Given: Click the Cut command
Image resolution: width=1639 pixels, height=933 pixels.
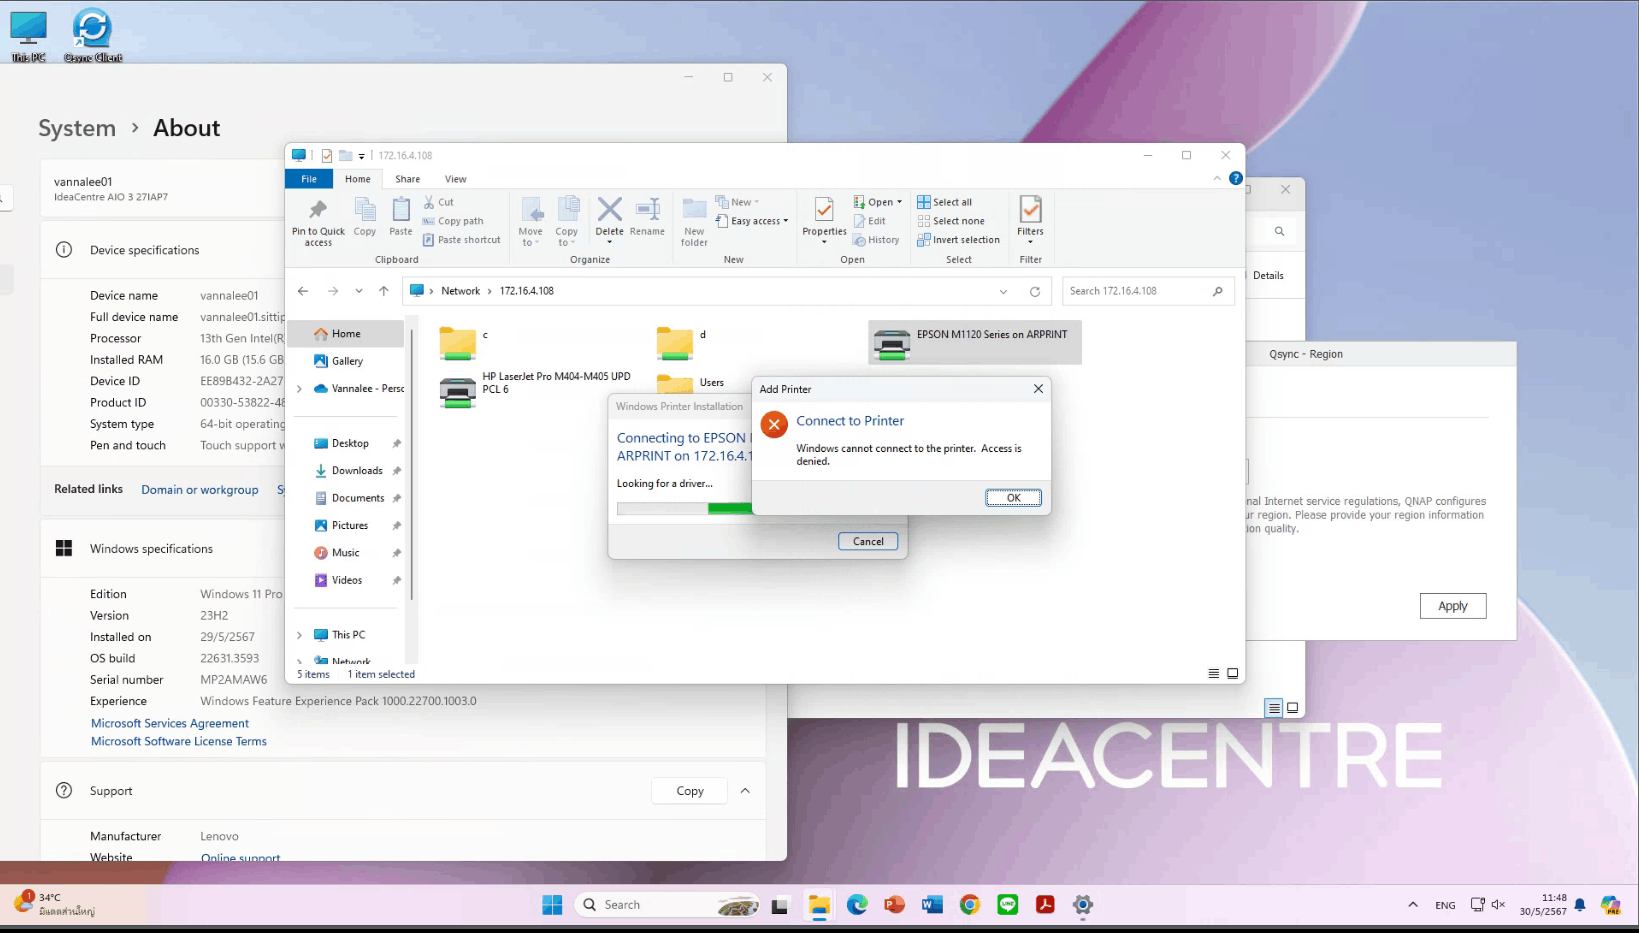Looking at the screenshot, I should (x=438, y=202).
